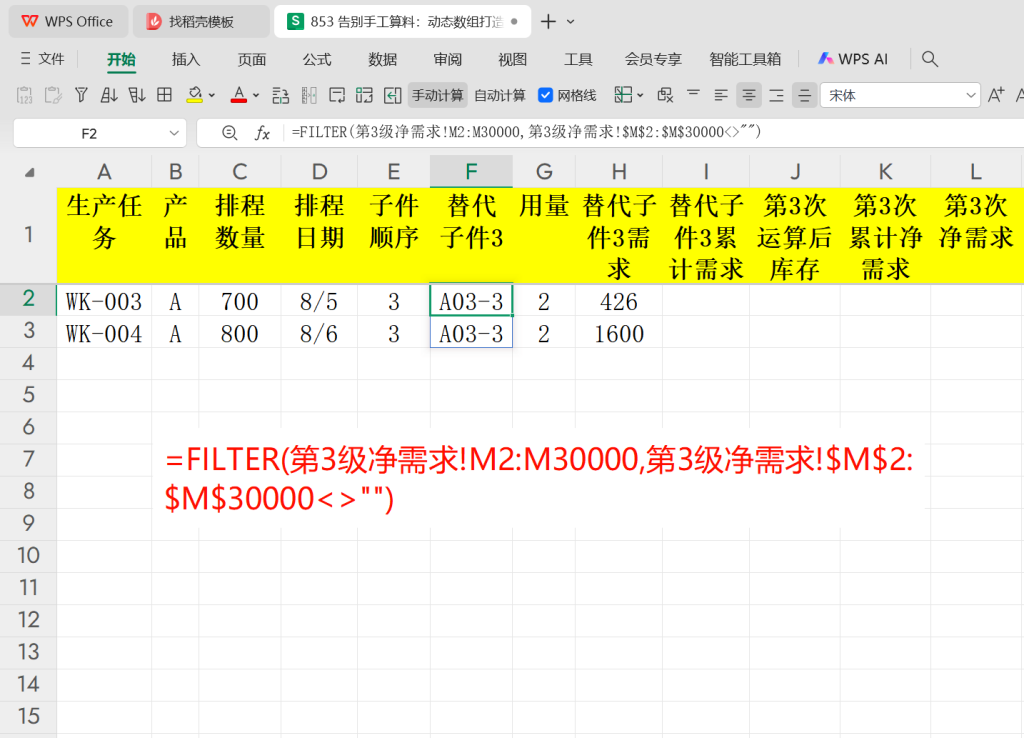Open the F2 name box dropdown
1024x738 pixels.
click(x=174, y=133)
